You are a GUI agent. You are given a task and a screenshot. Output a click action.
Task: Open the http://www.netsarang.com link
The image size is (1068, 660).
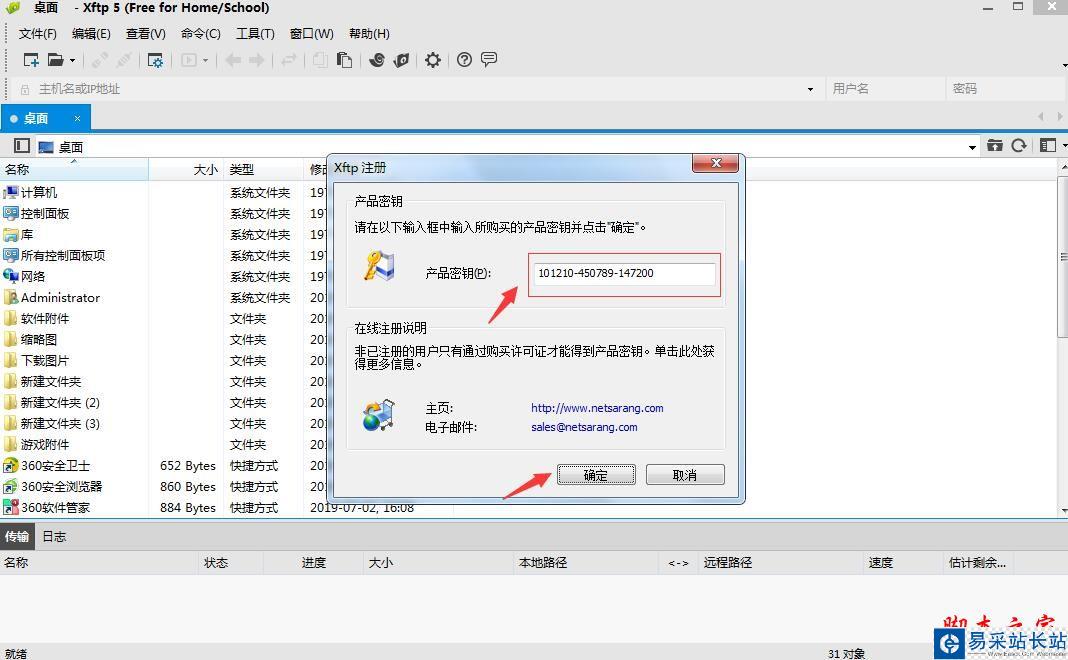[597, 408]
